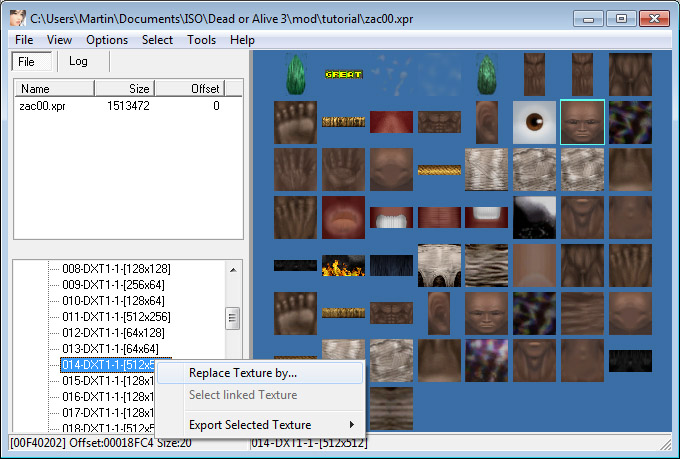Select tree item 012-DXT1-1-[64x128]
The width and height of the screenshot is (680, 459).
[113, 333]
